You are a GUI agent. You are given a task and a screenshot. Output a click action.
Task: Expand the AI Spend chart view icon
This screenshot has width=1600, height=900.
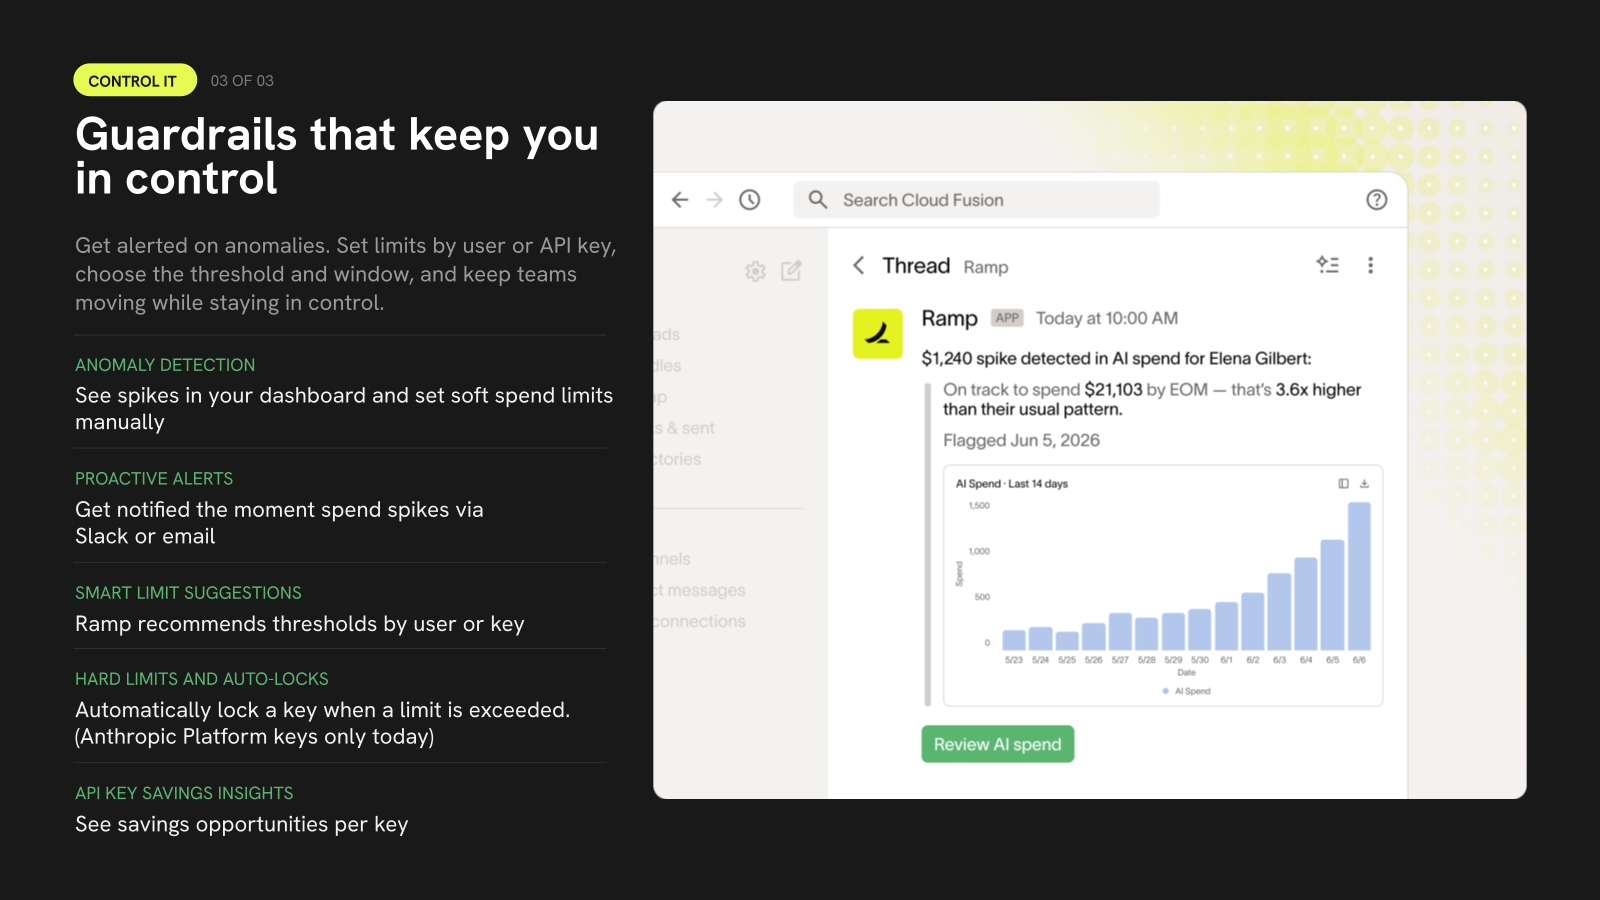tap(1343, 484)
